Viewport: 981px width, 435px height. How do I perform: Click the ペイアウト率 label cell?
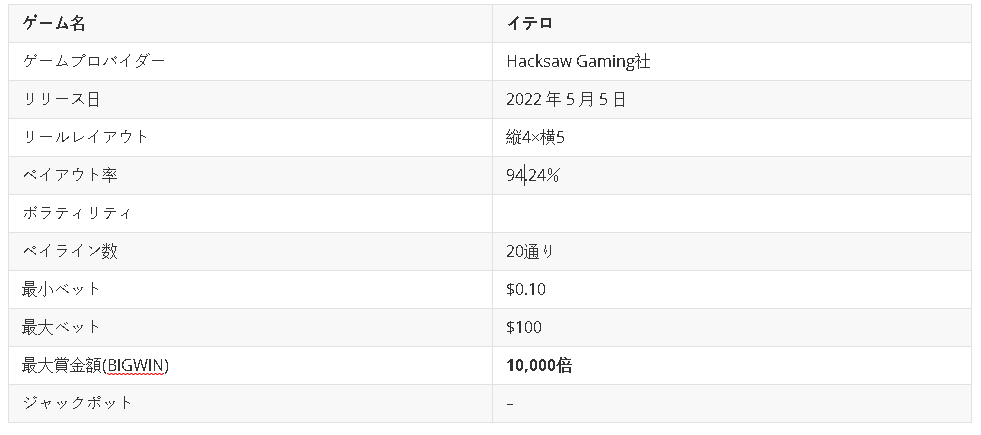click(70, 175)
